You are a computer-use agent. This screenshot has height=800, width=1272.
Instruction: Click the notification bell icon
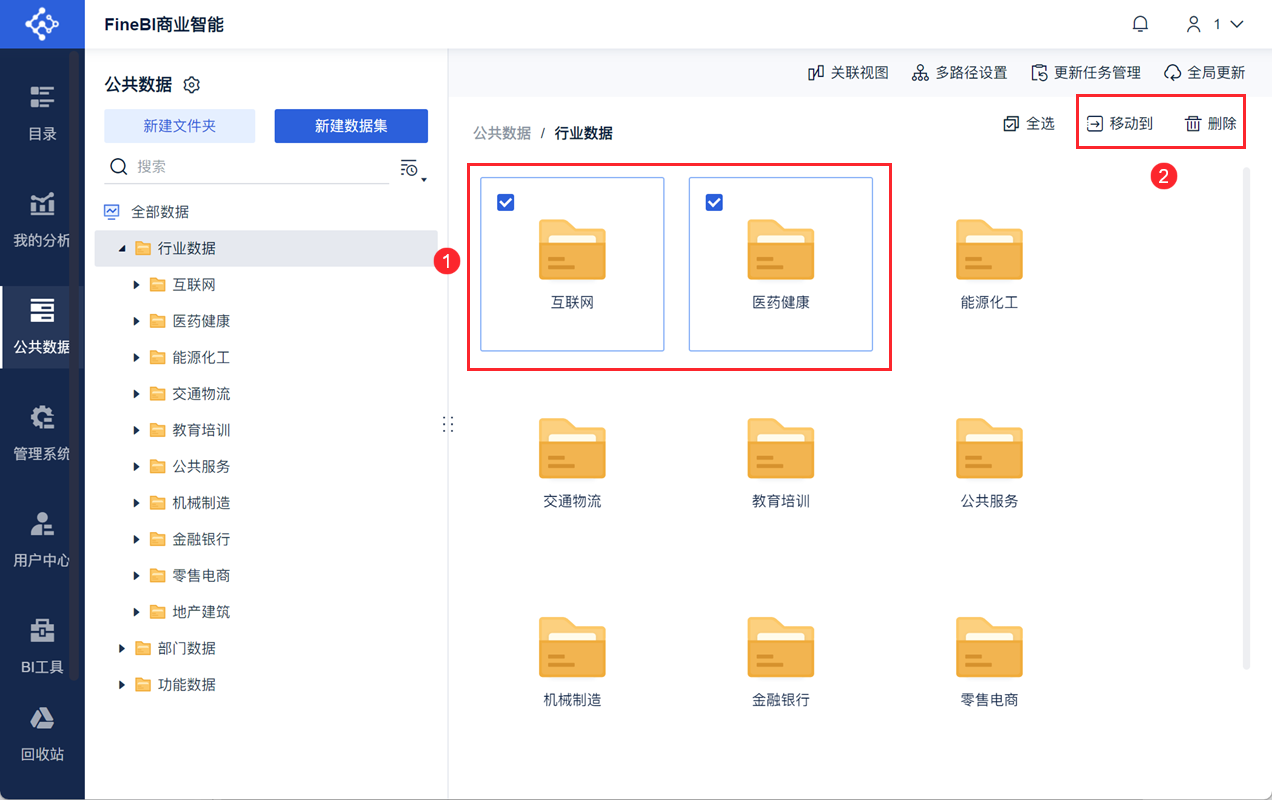click(x=1140, y=24)
